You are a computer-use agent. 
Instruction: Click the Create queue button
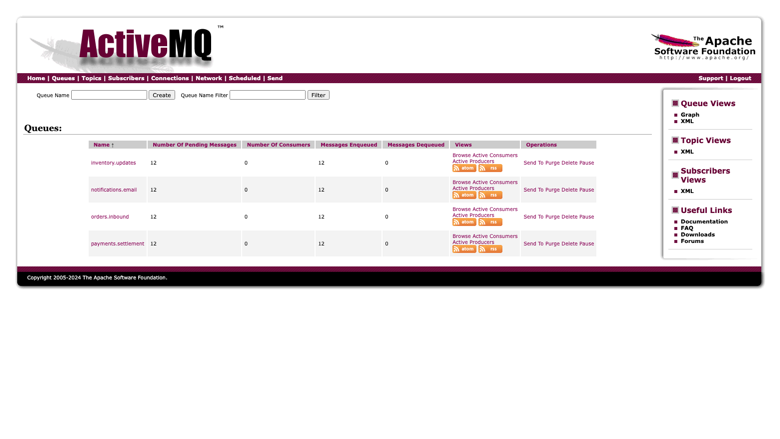tap(162, 95)
